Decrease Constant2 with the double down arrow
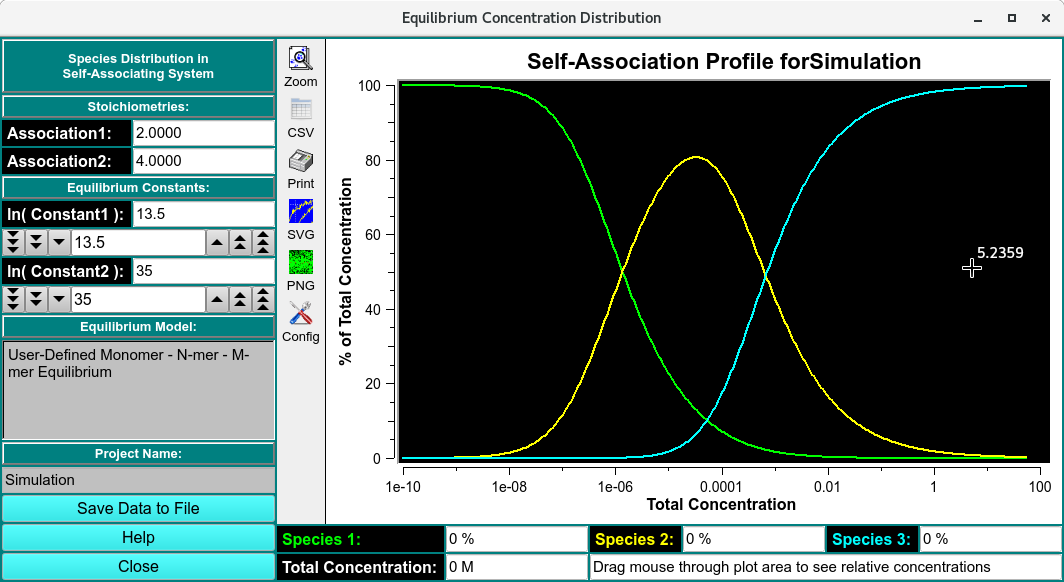The image size is (1064, 582). (x=36, y=300)
